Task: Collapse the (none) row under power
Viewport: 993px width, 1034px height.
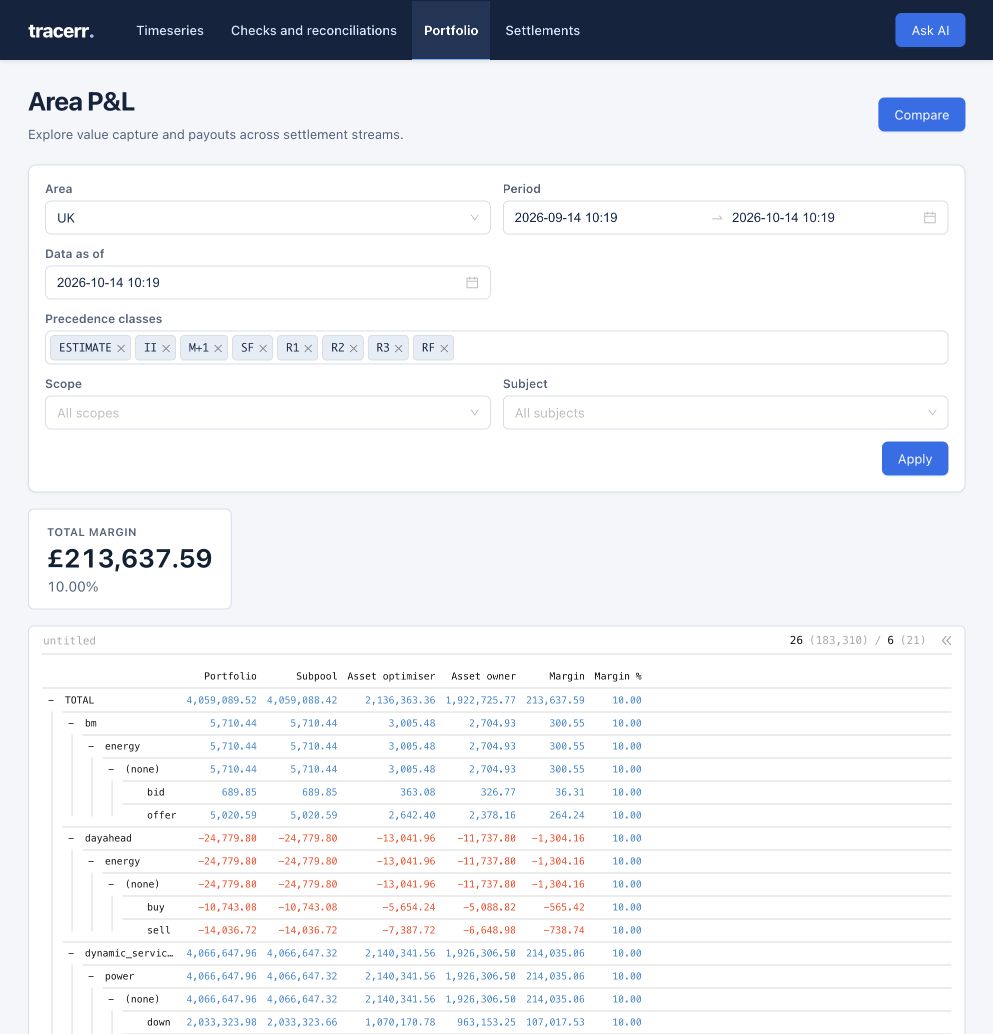Action: (111, 1000)
